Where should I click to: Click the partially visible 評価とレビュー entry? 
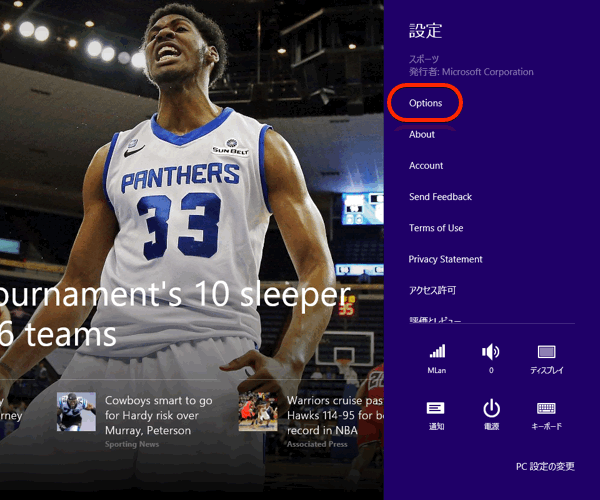coord(435,319)
